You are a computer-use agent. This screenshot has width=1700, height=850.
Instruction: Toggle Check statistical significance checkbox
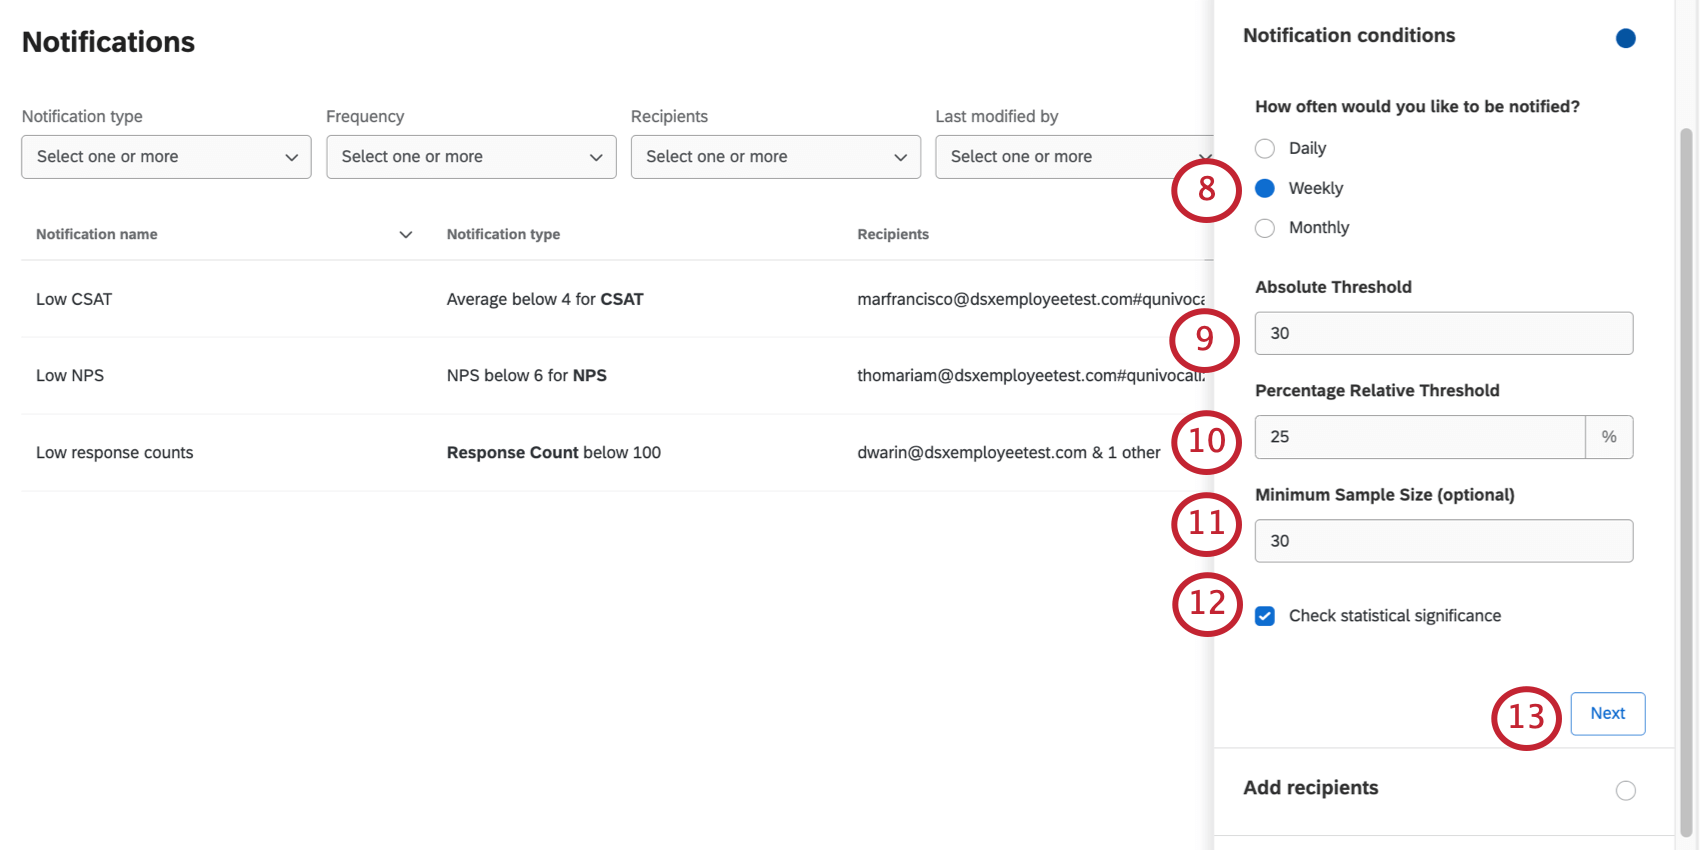[x=1265, y=616]
